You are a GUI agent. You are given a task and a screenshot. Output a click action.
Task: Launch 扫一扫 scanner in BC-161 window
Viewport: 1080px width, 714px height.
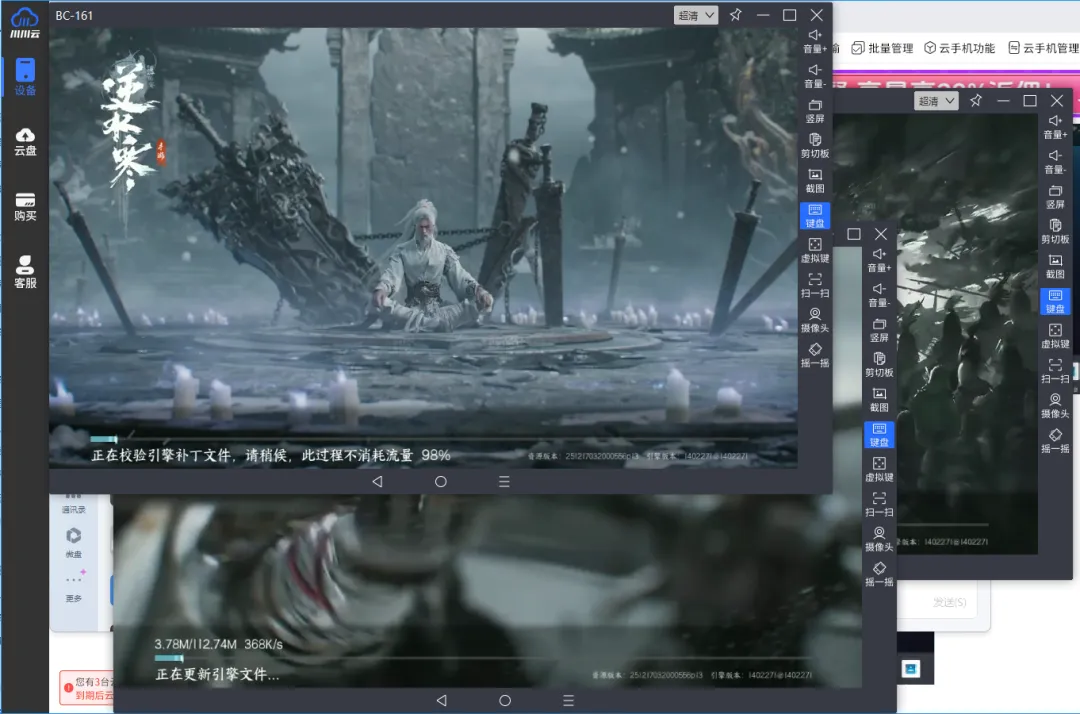815,286
